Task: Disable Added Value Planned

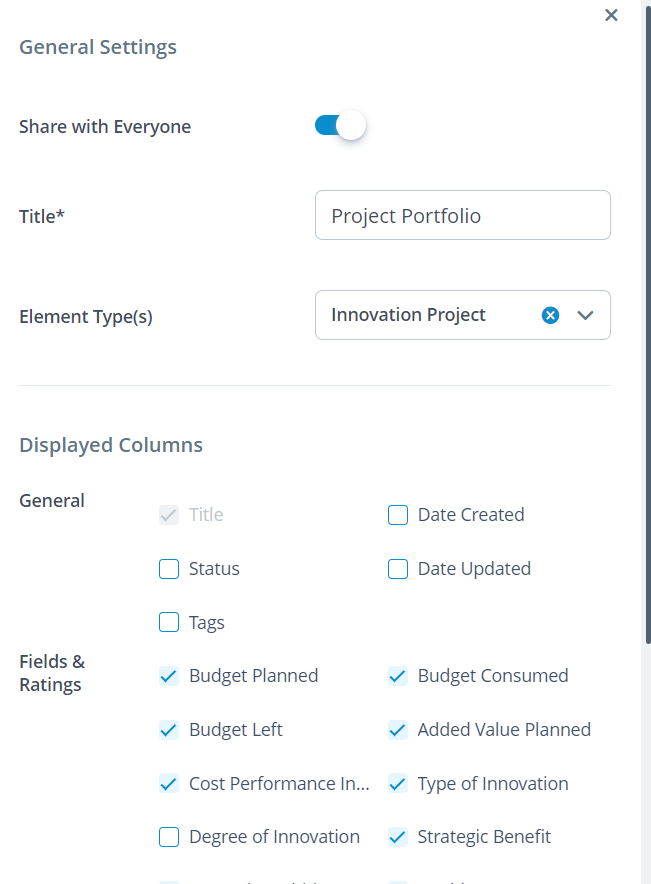Action: [x=398, y=730]
